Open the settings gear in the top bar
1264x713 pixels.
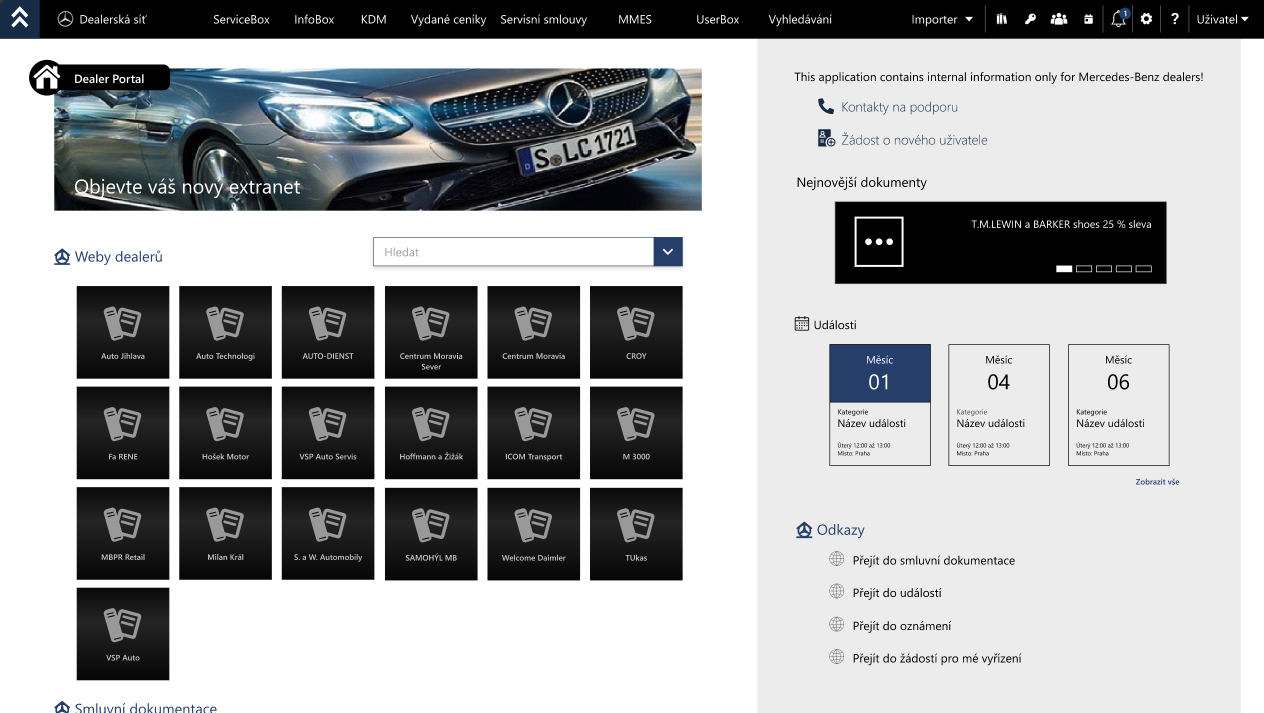tap(1145, 18)
